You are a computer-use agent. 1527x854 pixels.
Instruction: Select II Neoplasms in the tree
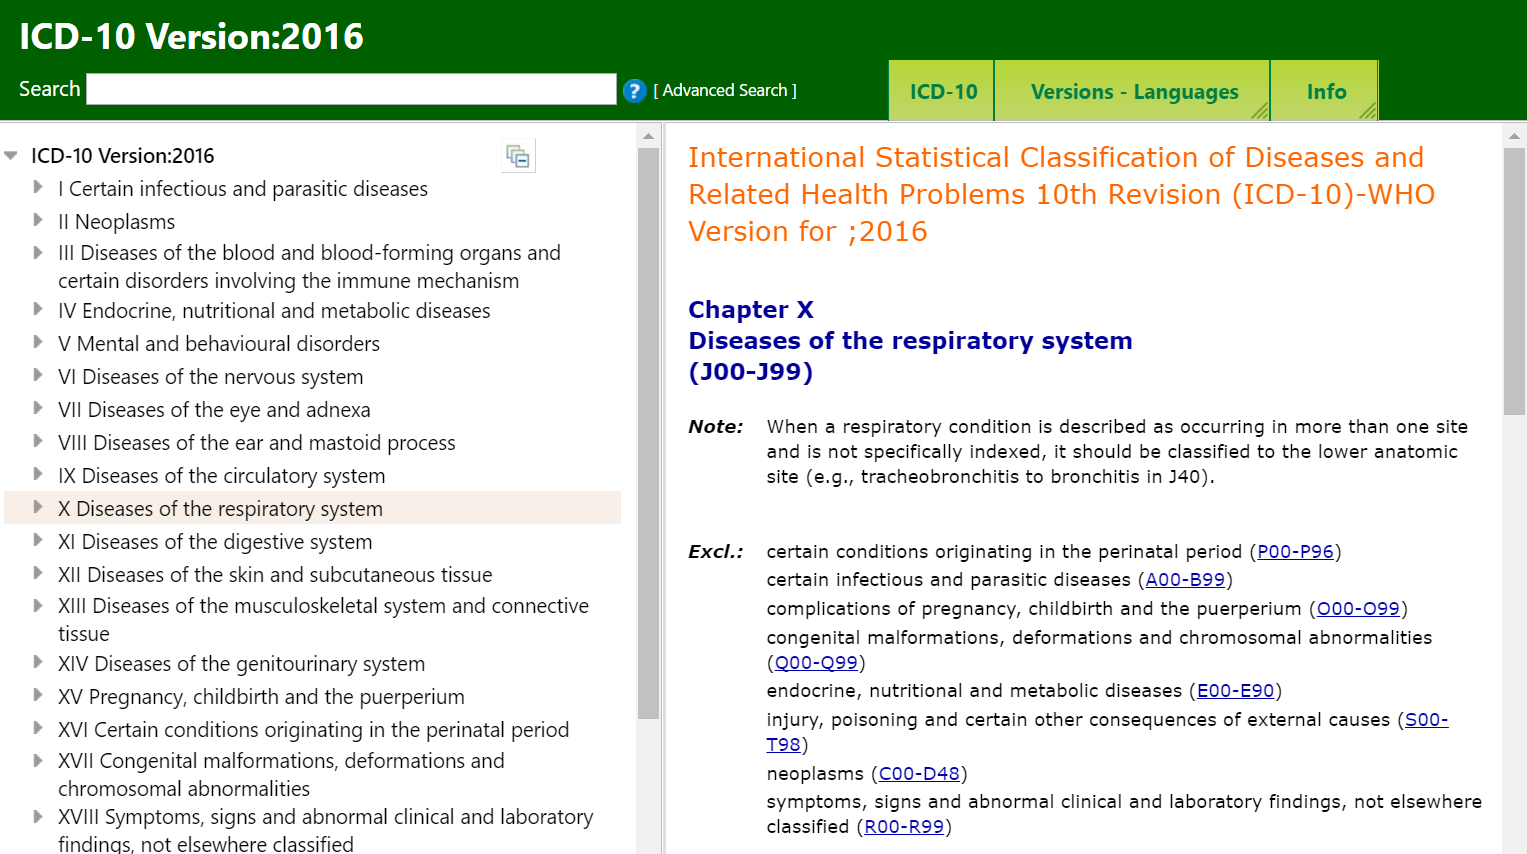point(116,222)
